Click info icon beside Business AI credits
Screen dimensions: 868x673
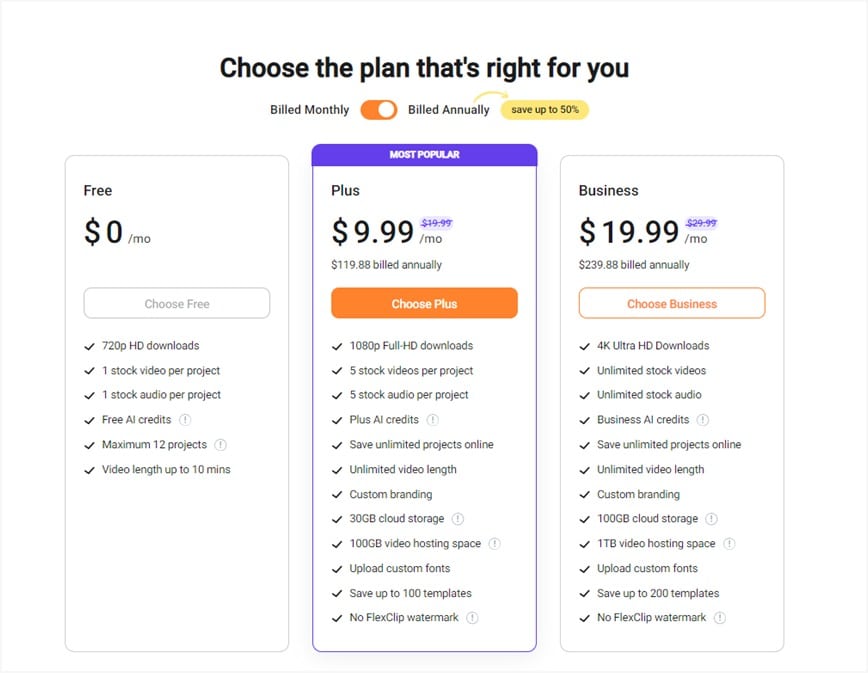tap(703, 420)
